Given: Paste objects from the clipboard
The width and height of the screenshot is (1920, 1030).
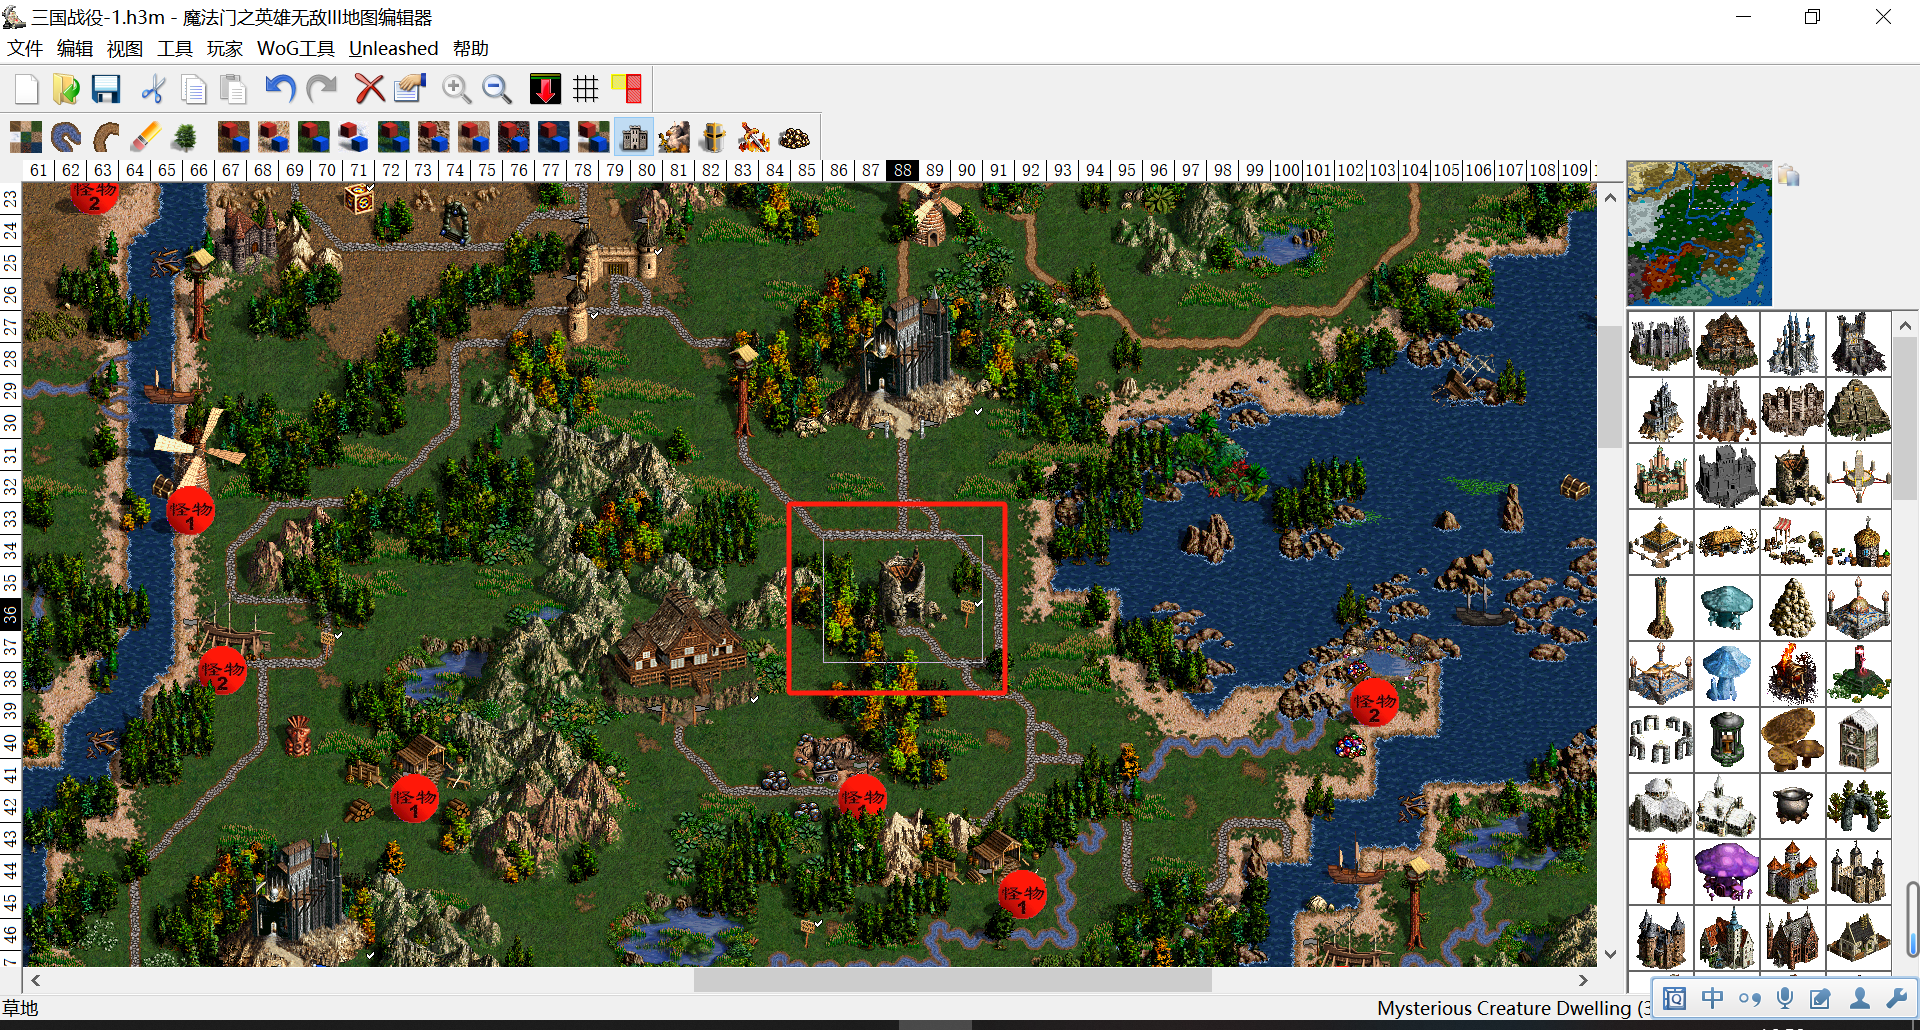Looking at the screenshot, I should tap(233, 89).
